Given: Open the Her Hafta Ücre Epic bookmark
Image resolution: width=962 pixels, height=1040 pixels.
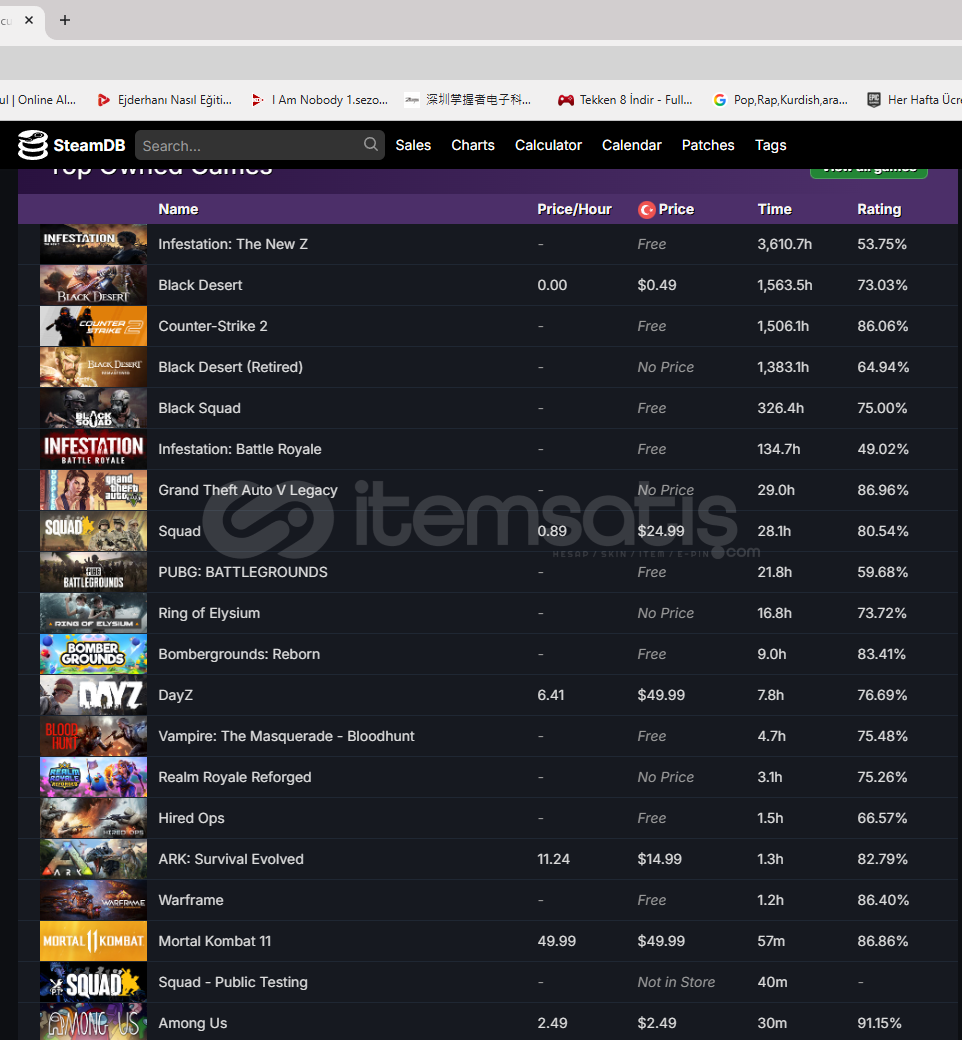Looking at the screenshot, I should (914, 100).
